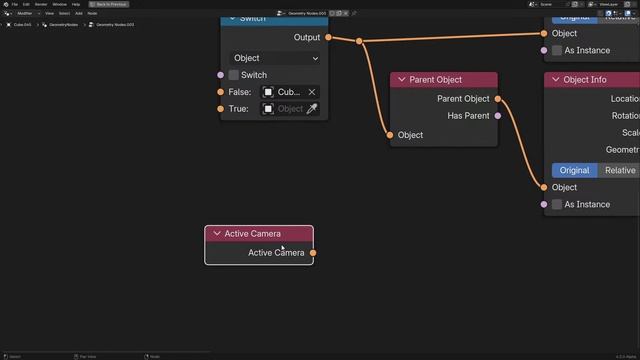Click the Active Camera node header title

point(252,234)
